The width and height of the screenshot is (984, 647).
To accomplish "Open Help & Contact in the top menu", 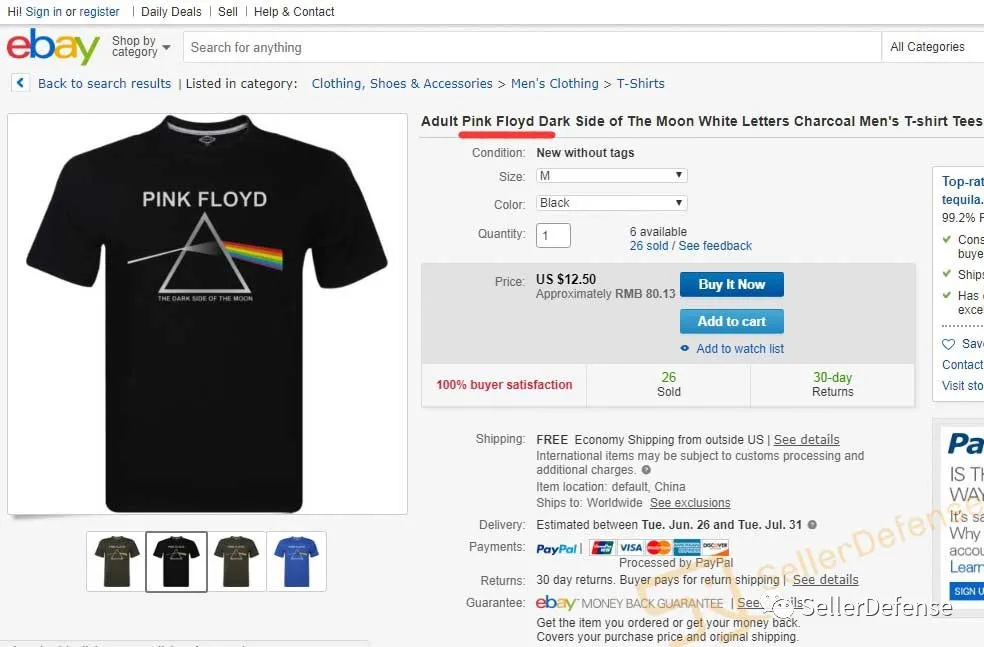I will coord(294,12).
